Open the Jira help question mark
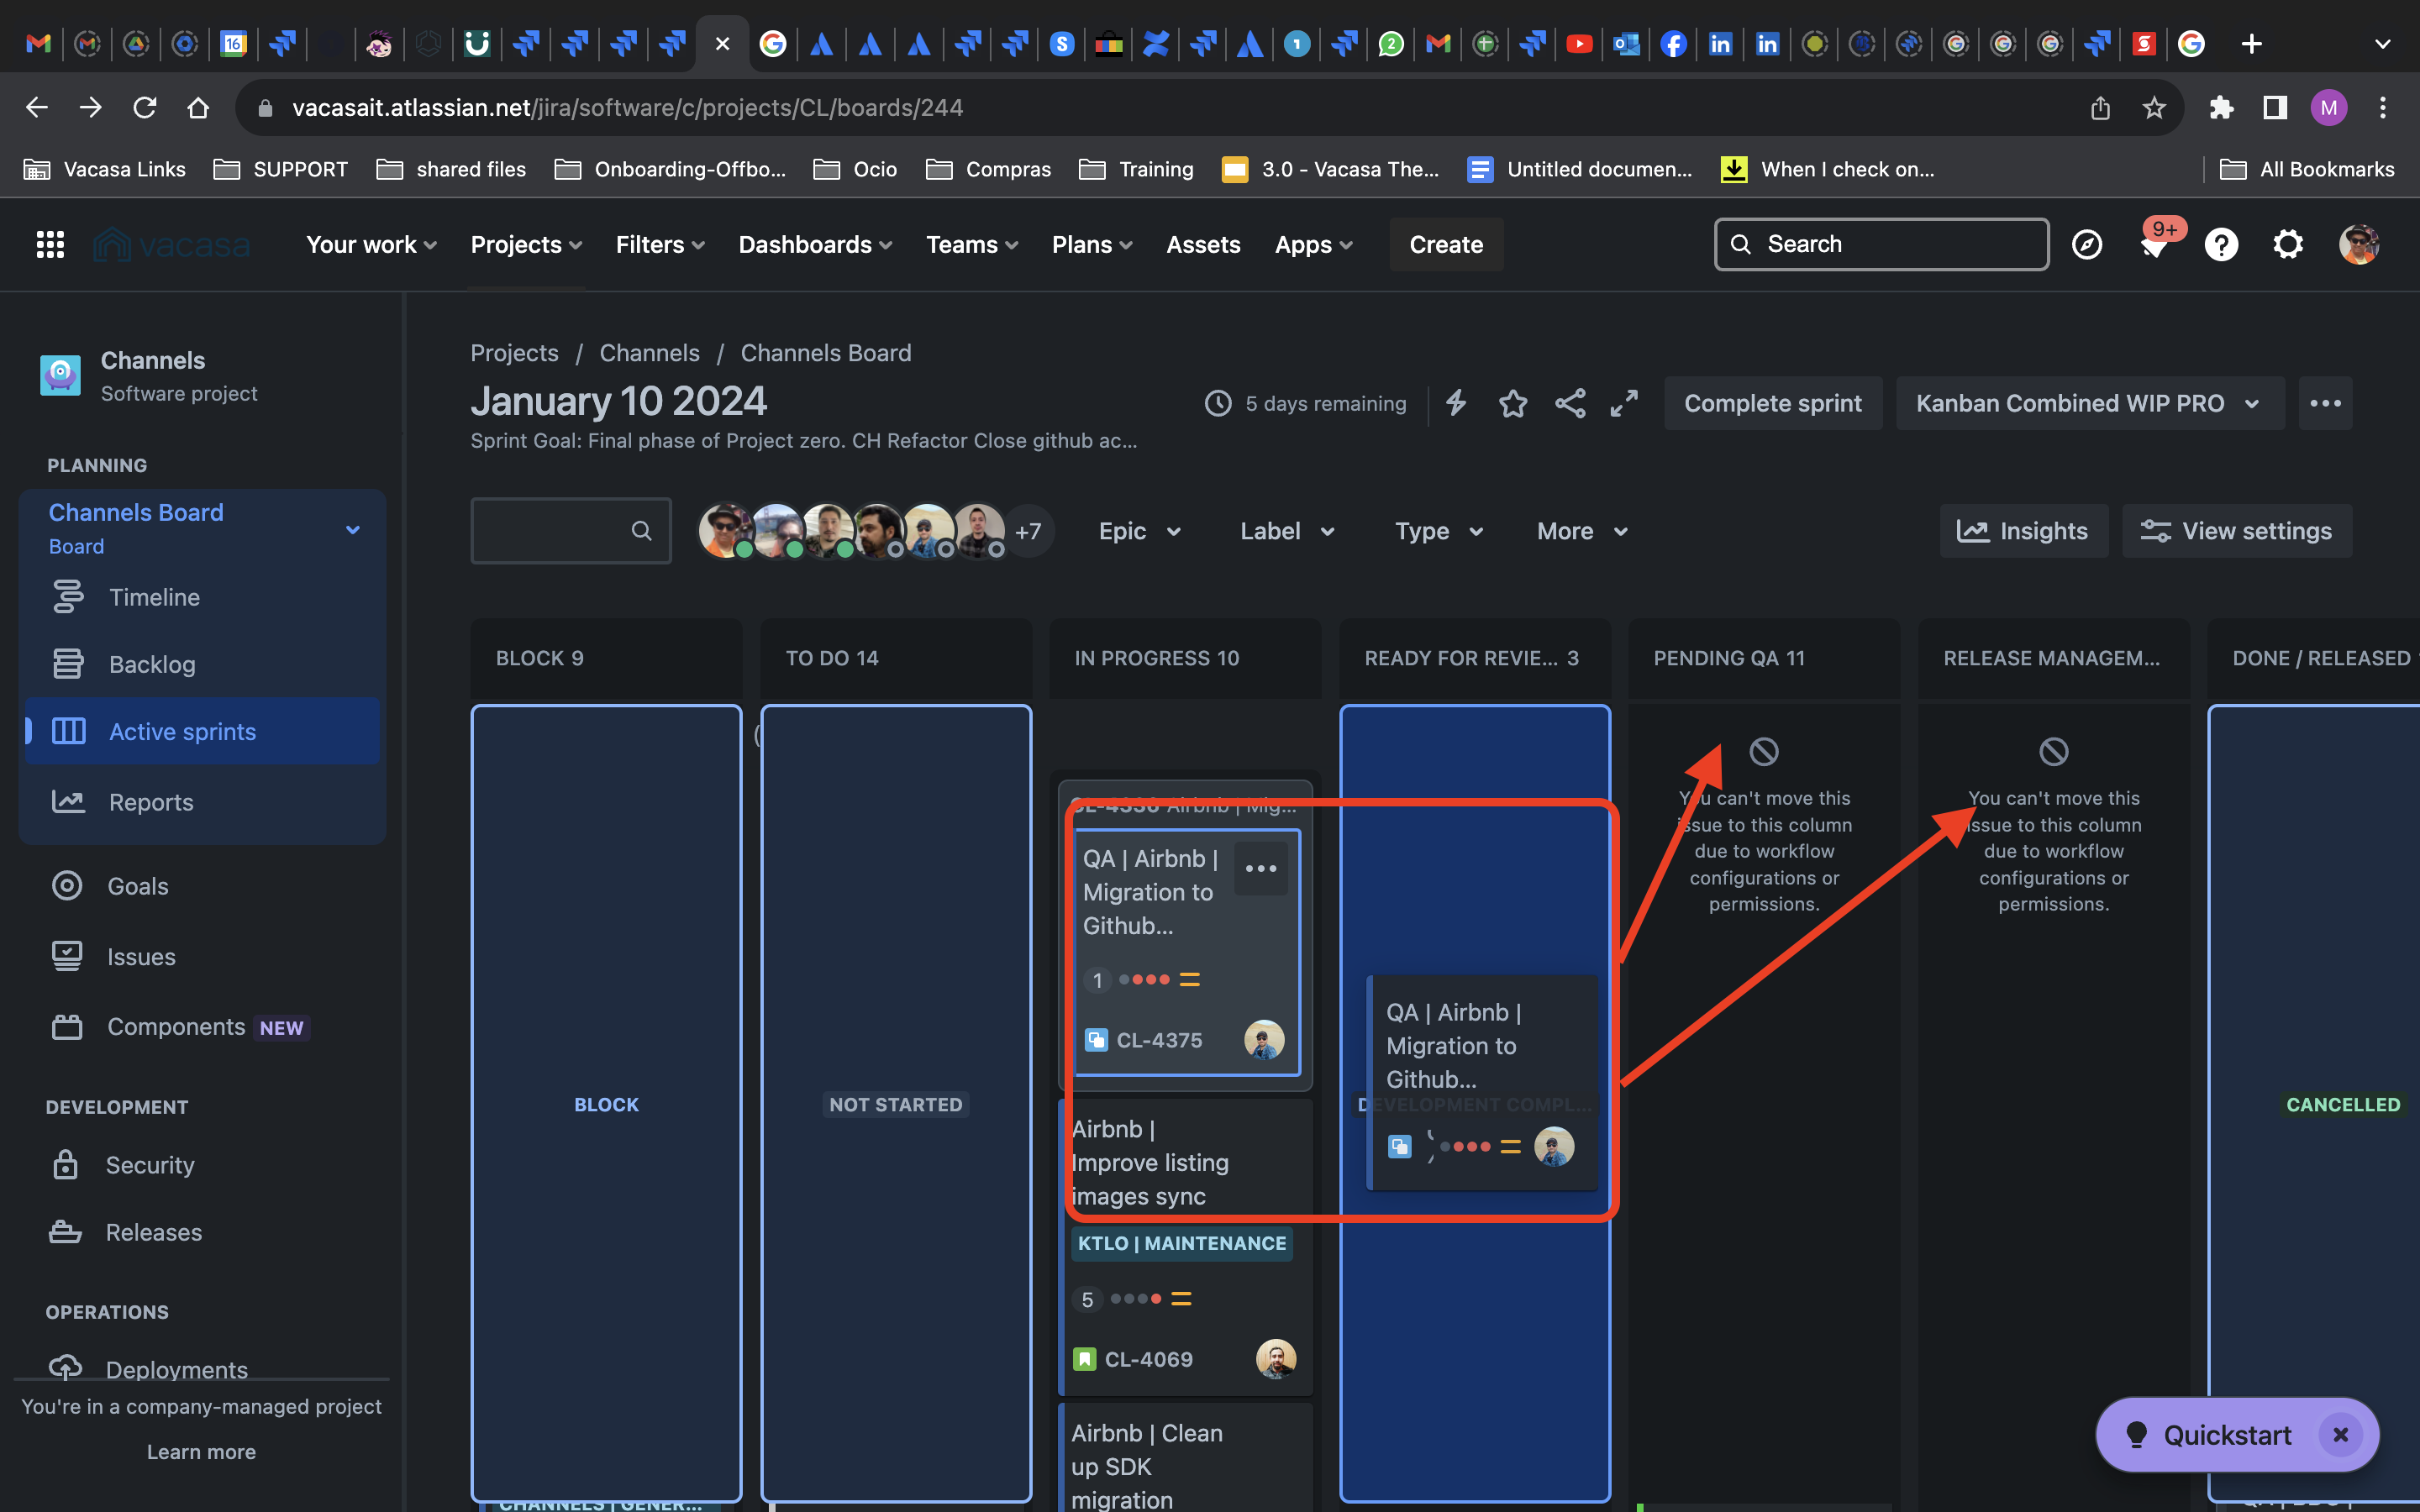The height and width of the screenshot is (1512, 2420). [x=2221, y=244]
